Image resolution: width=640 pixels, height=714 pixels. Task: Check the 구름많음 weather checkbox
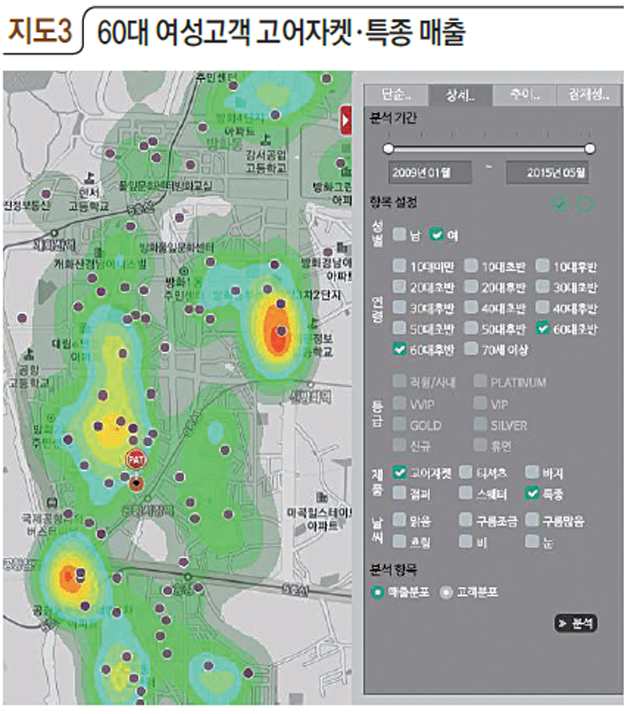point(532,520)
